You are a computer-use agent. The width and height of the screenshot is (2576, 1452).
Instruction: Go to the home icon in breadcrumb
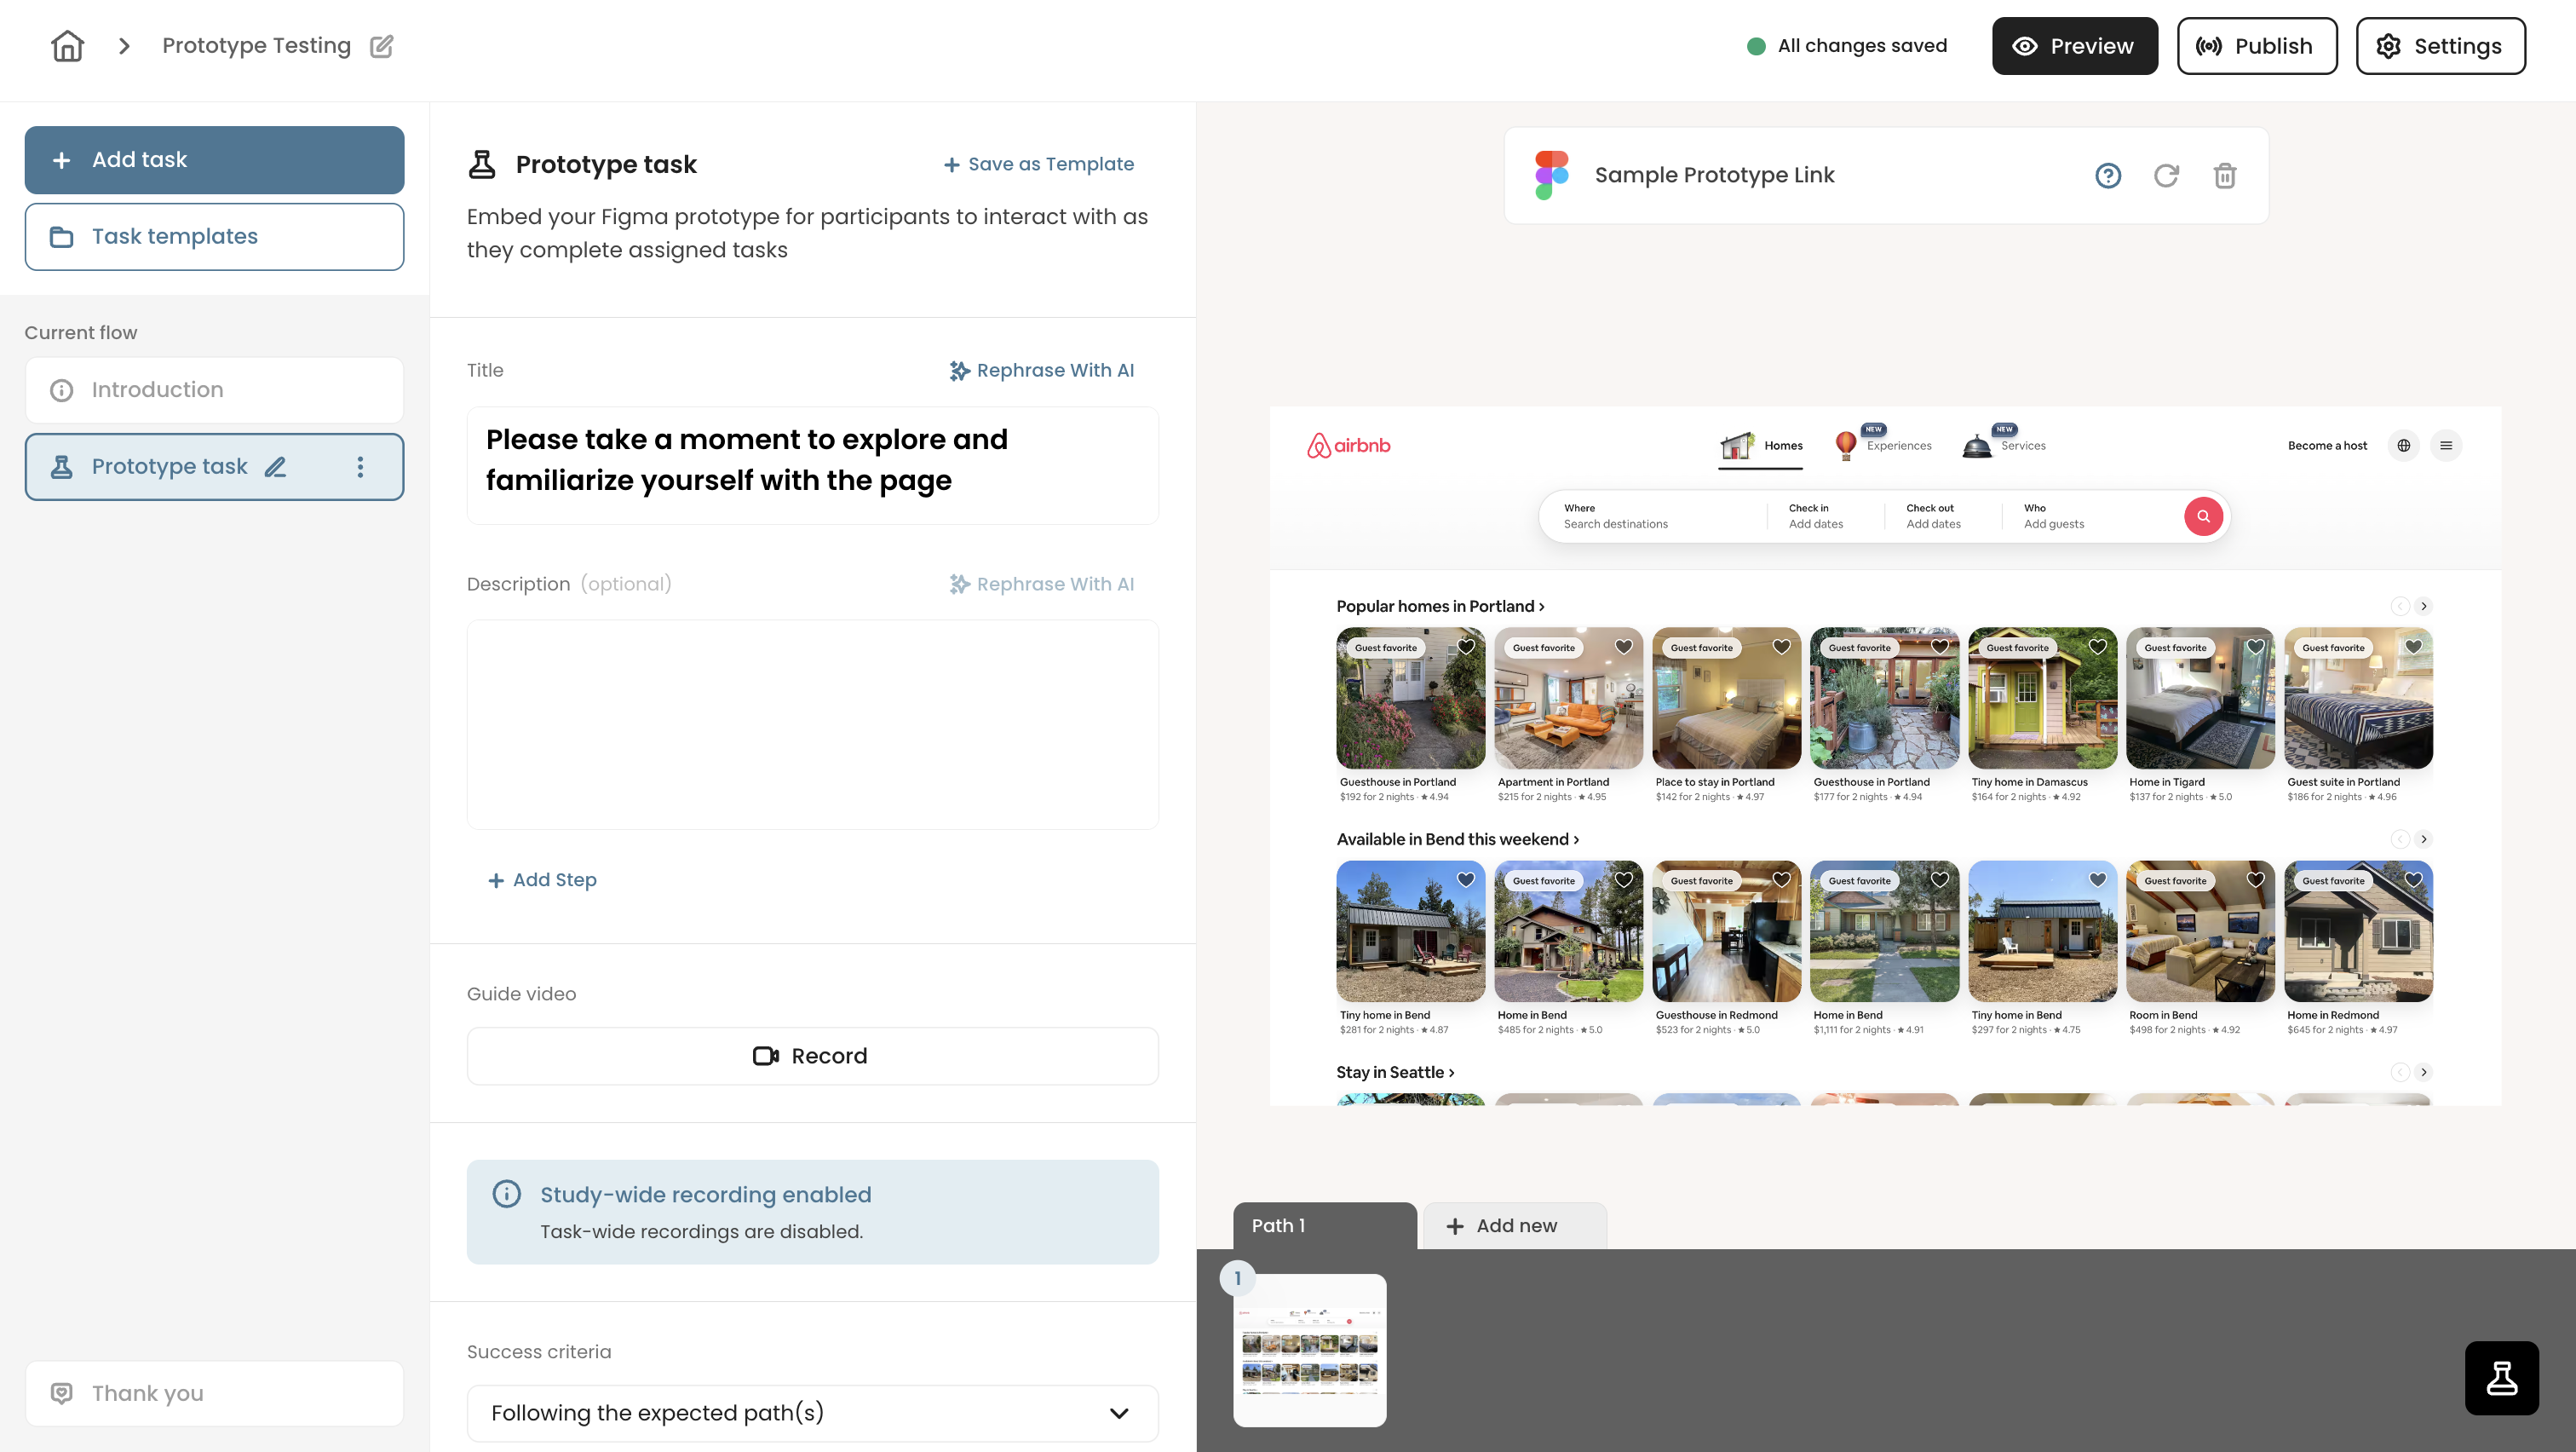coord(67,46)
